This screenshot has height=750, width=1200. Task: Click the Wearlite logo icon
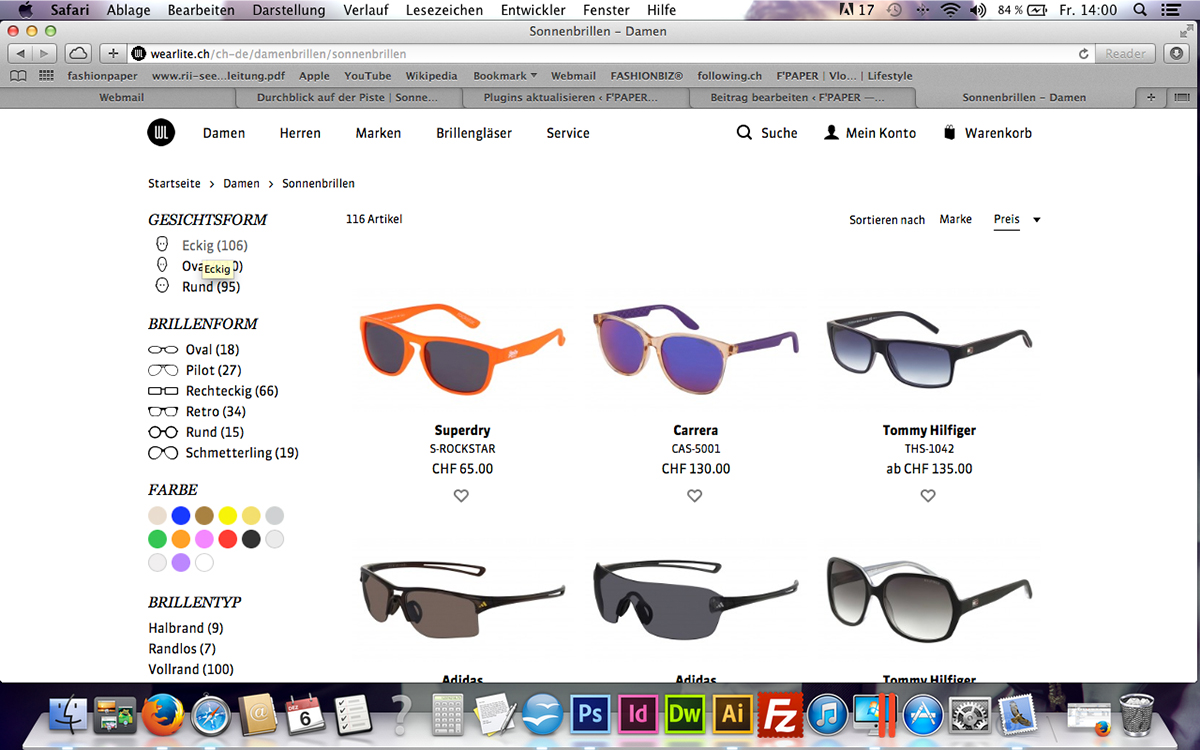coord(161,132)
